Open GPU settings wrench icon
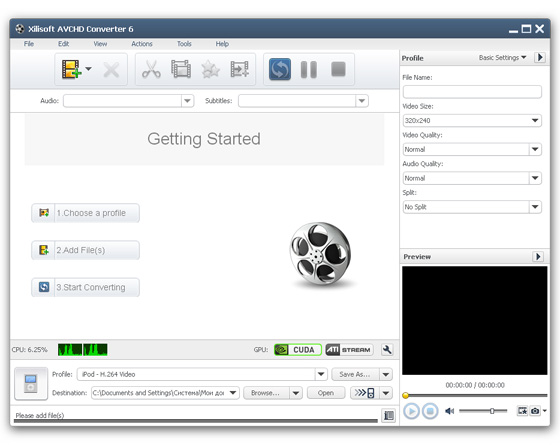Screen dimensions: 560x445 tap(387, 350)
